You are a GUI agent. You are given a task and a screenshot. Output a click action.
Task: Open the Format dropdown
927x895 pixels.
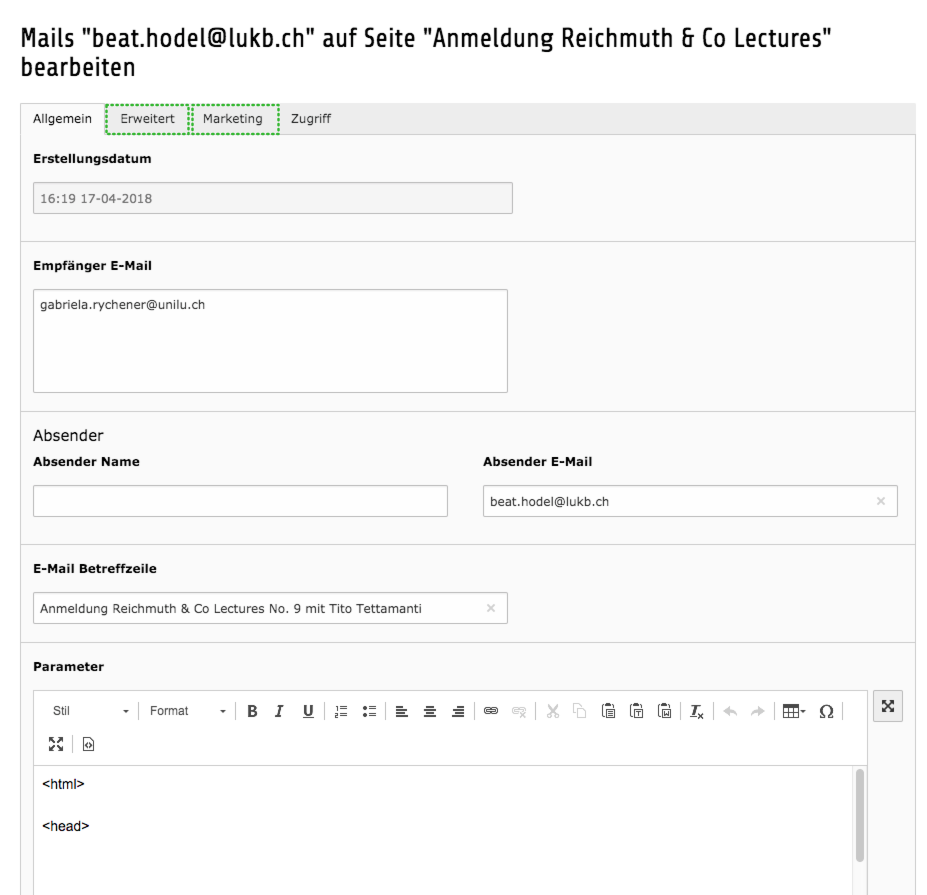[x=187, y=711]
